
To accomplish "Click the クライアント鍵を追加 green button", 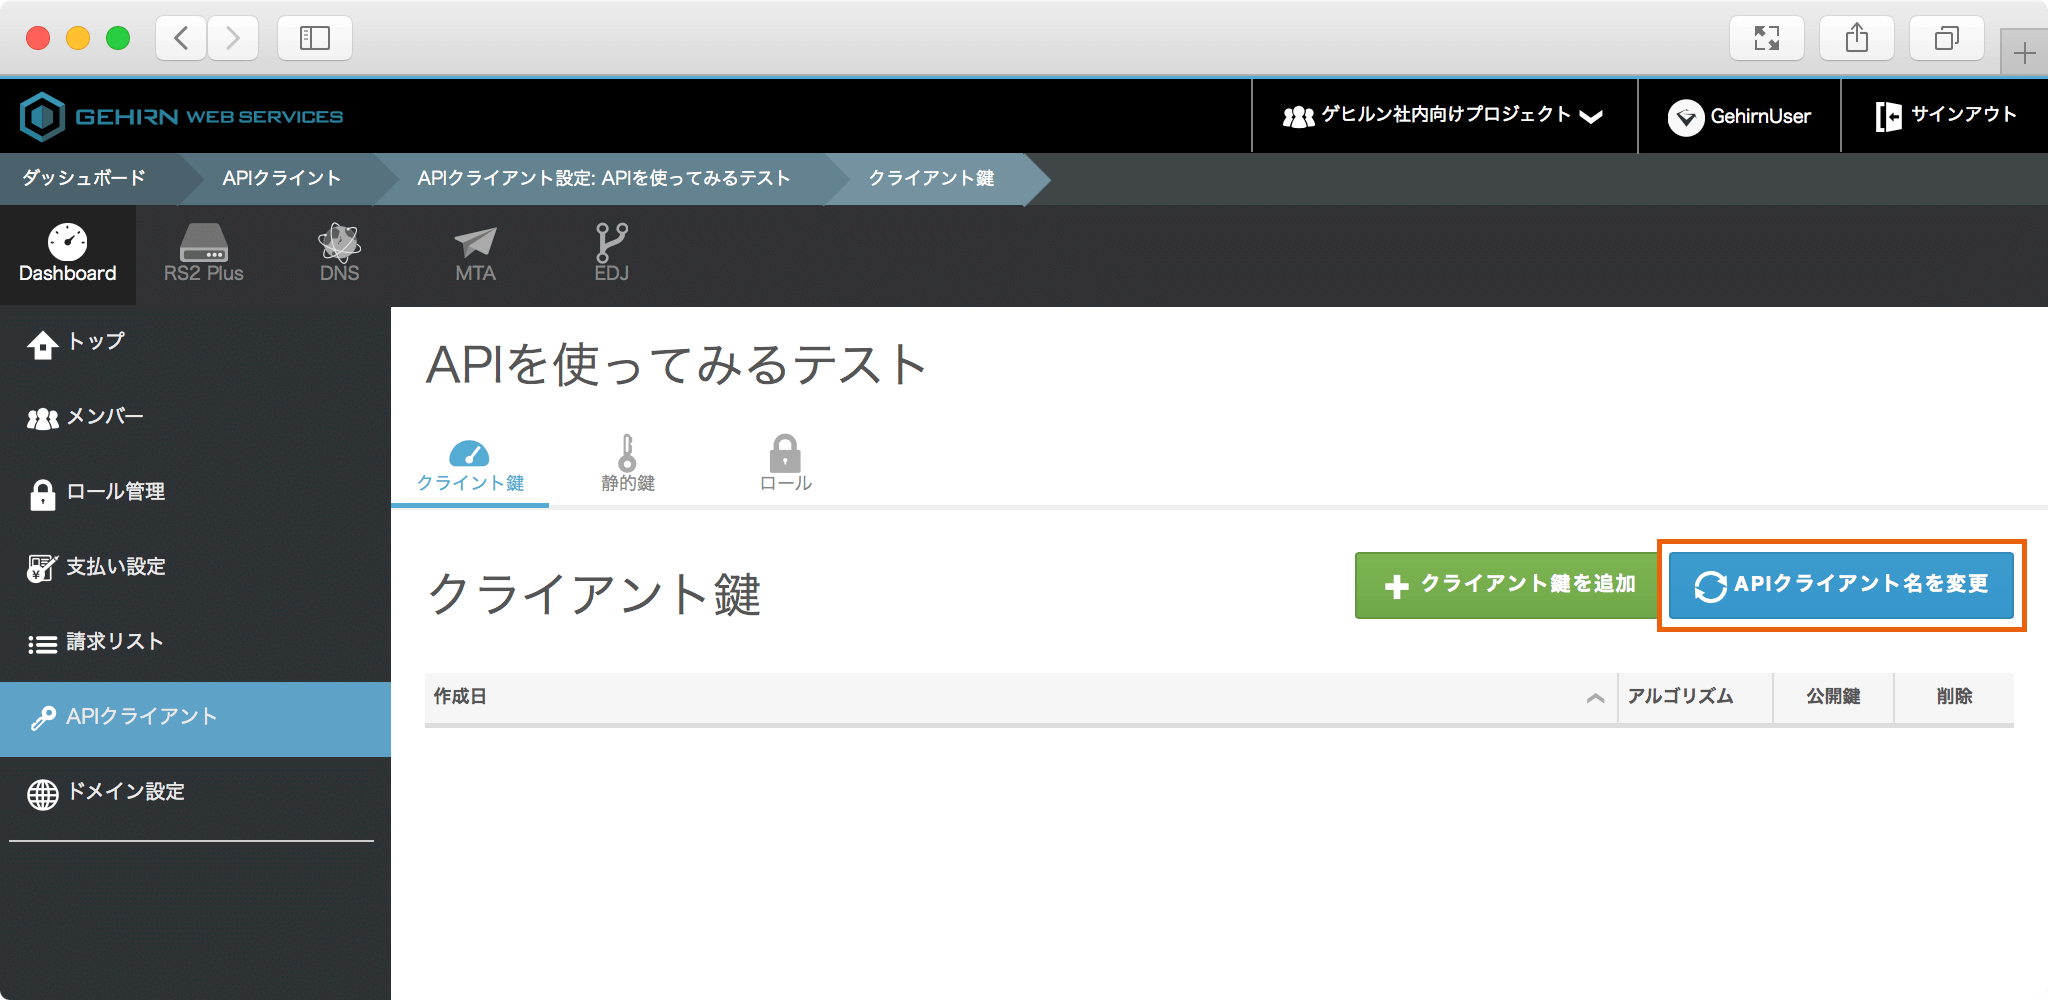I will point(1509,585).
